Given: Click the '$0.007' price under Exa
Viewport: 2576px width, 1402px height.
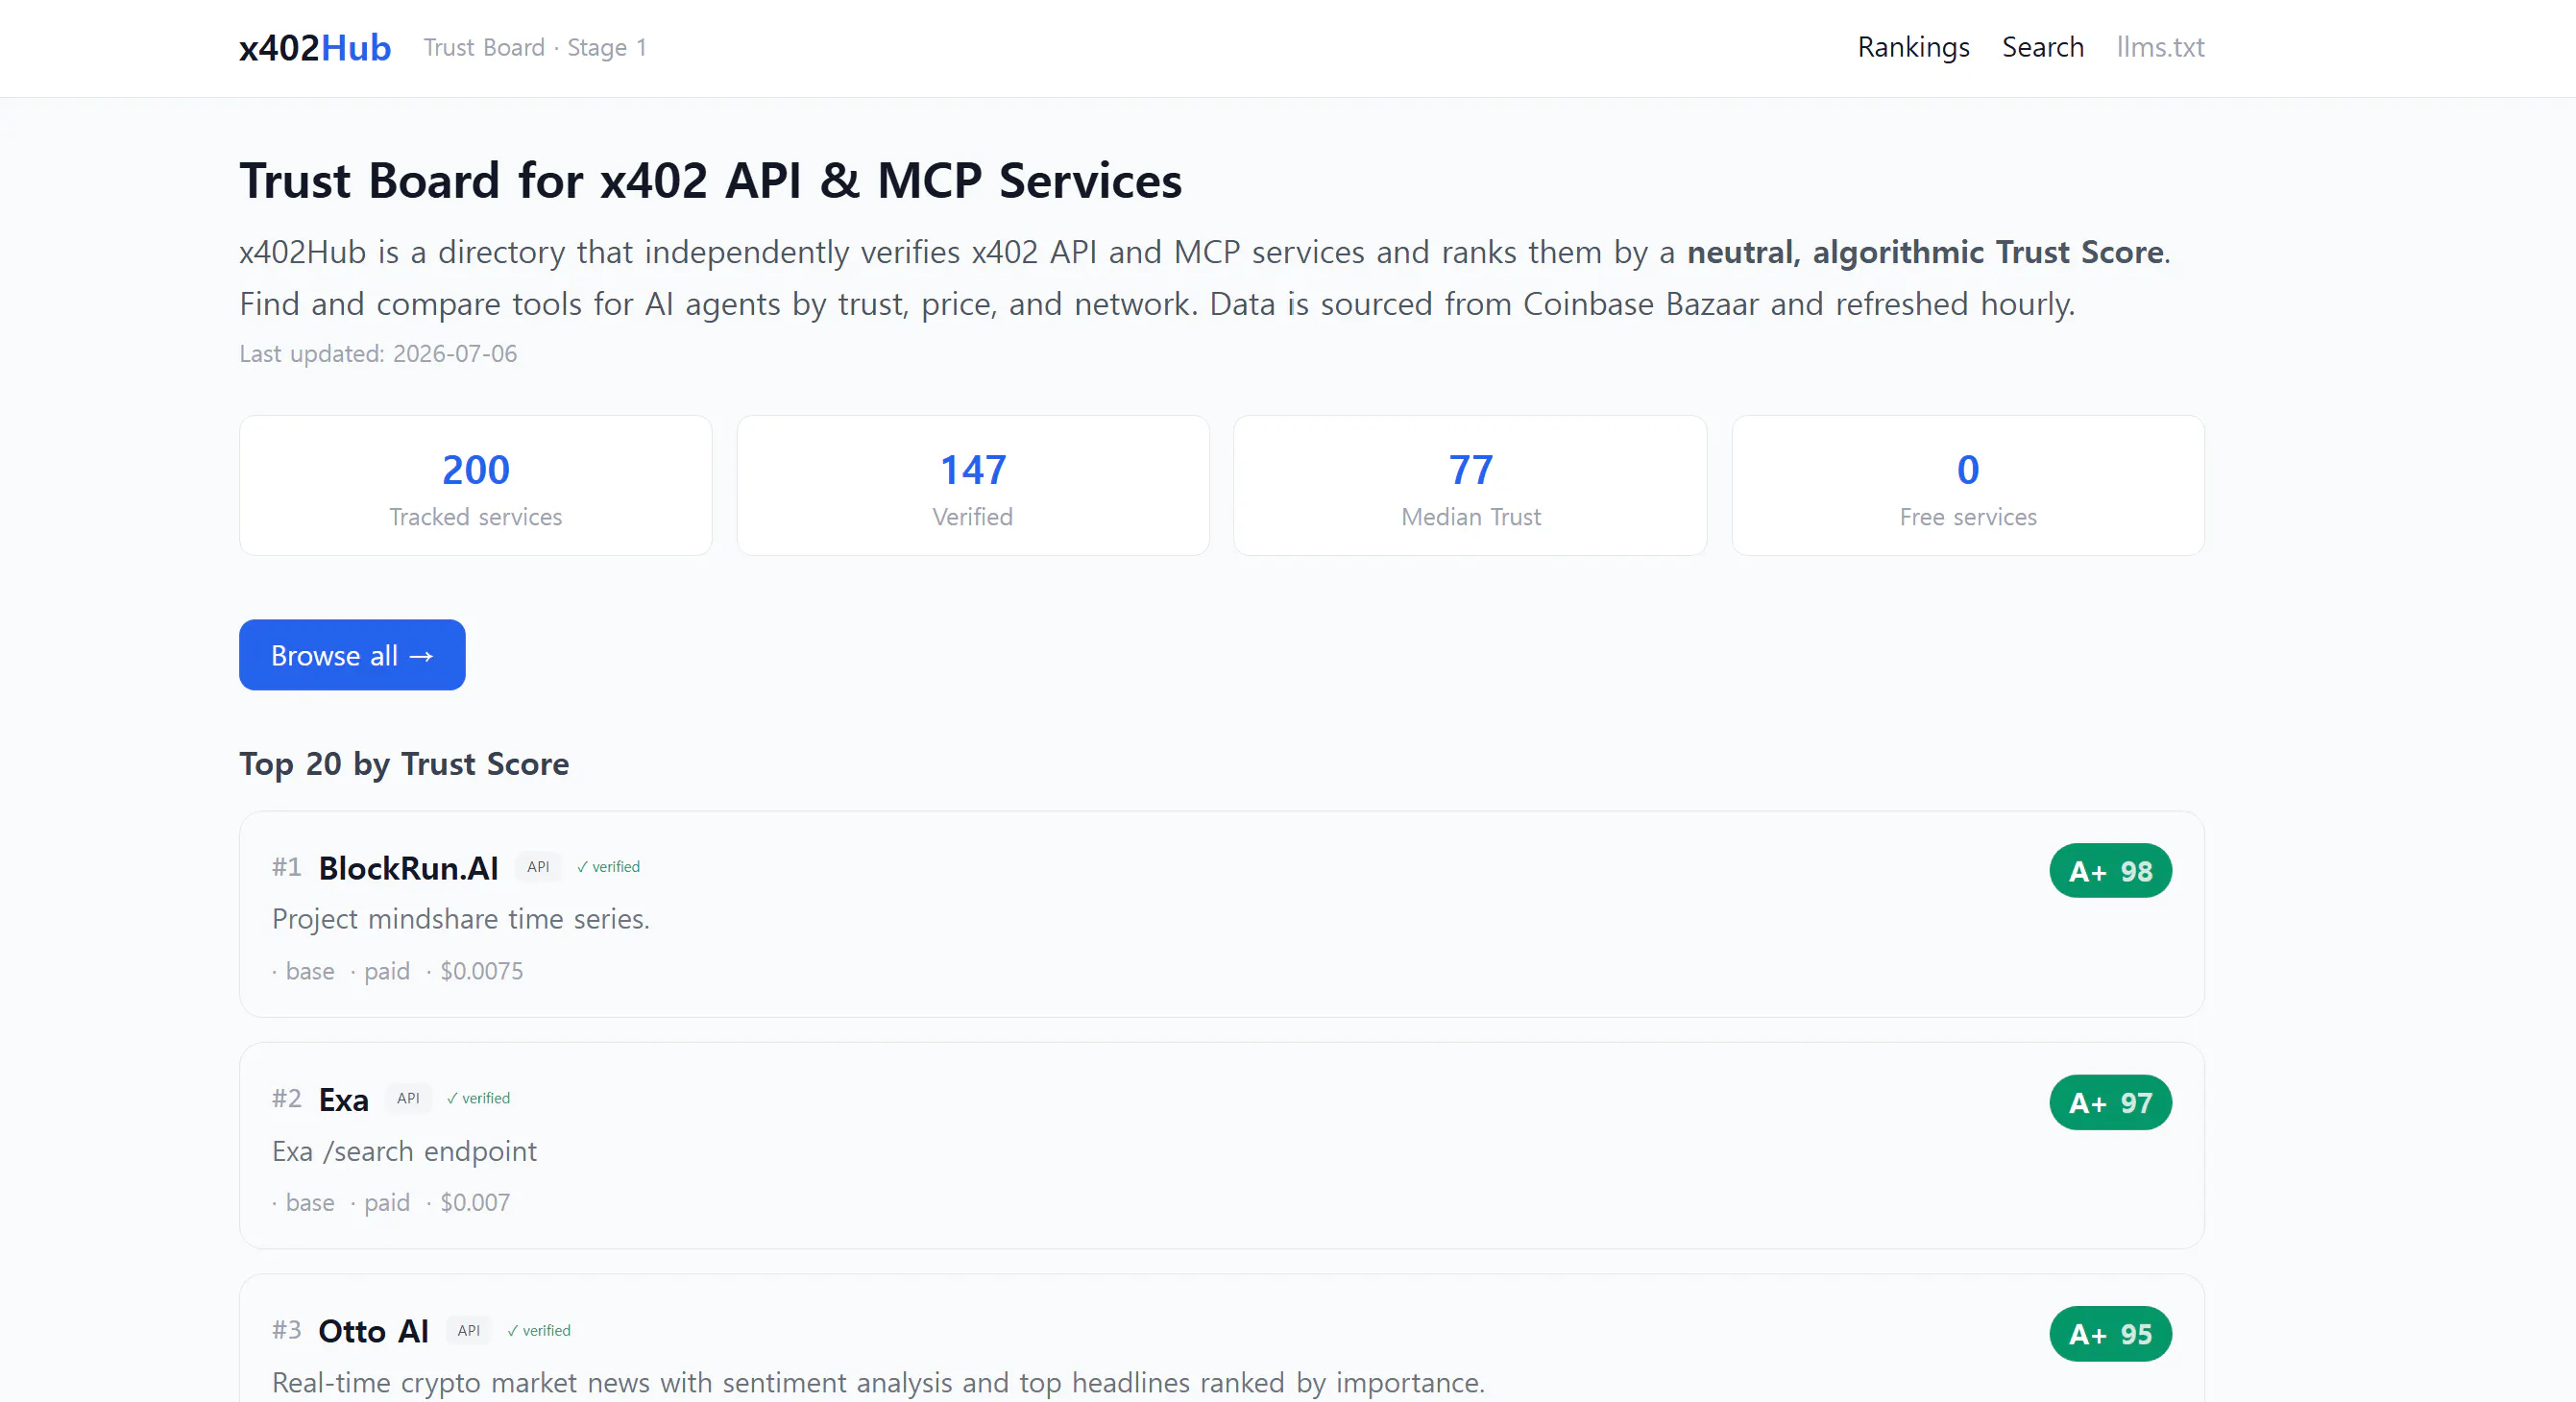Looking at the screenshot, I should pos(475,1202).
